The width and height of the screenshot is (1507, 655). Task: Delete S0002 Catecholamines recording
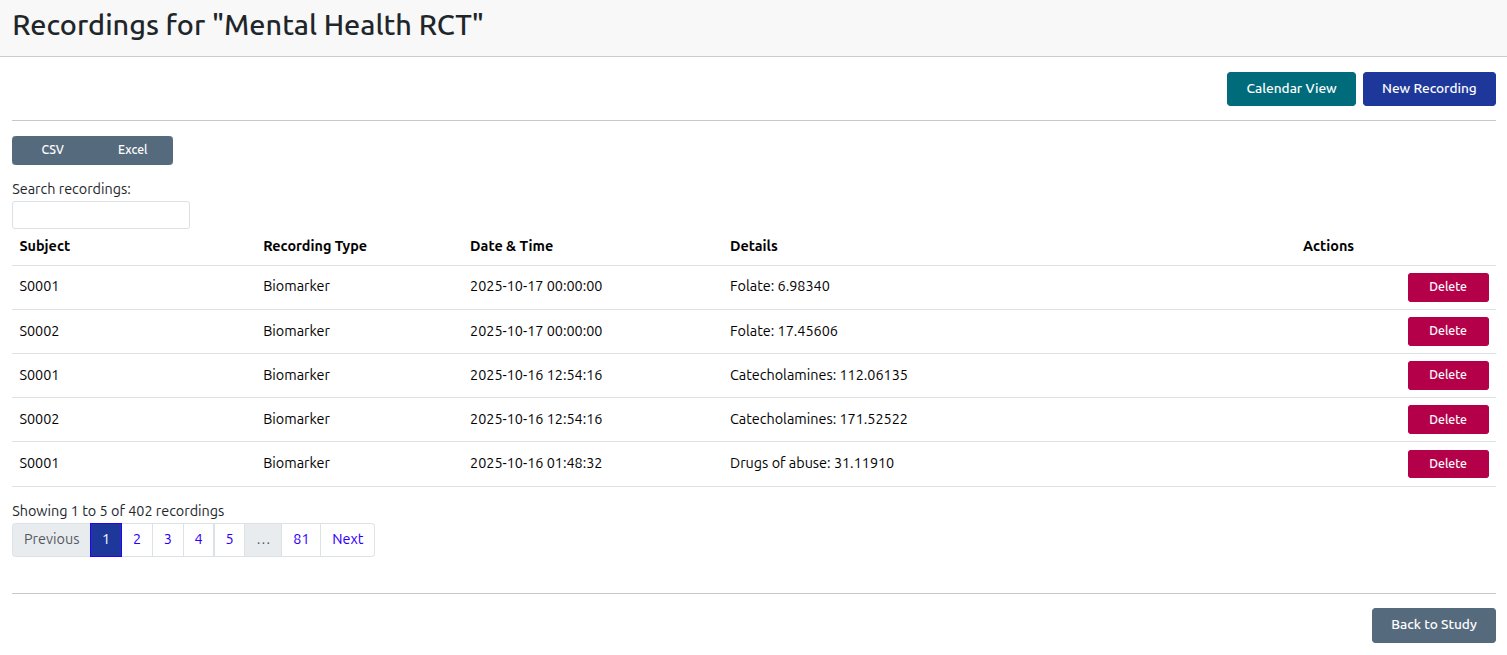1447,420
